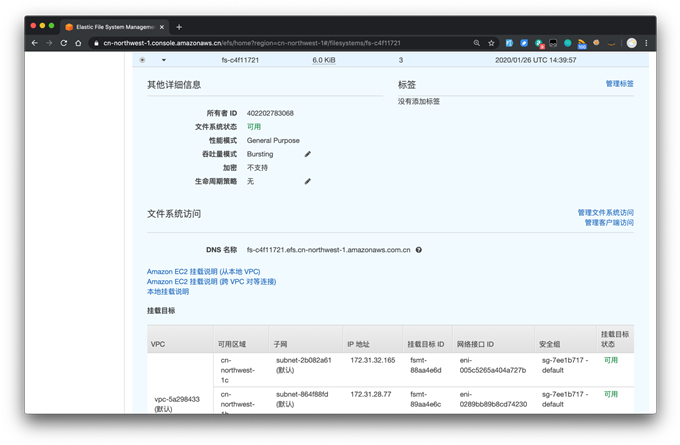Show help for the DNS name
Image resolution: width=680 pixels, height=445 pixels.
[x=418, y=250]
